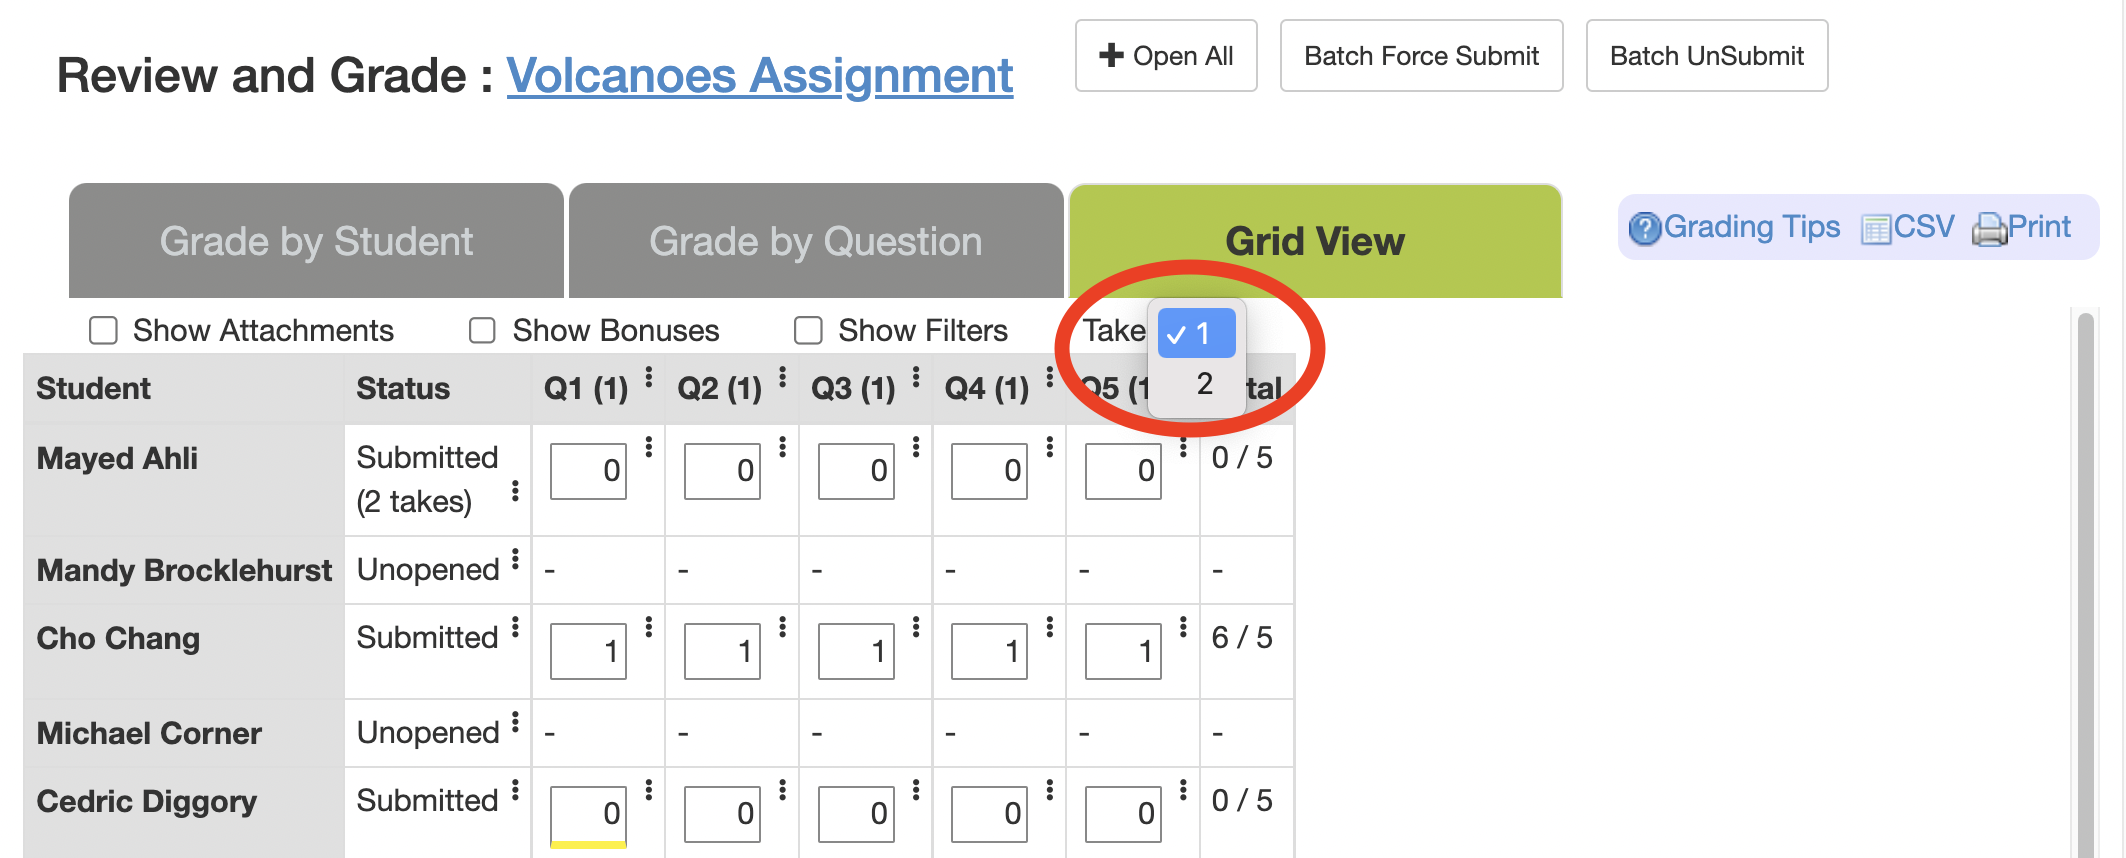Select take 2 in the Take dropdown
Image resolution: width=2126 pixels, height=858 pixels.
(x=1204, y=384)
